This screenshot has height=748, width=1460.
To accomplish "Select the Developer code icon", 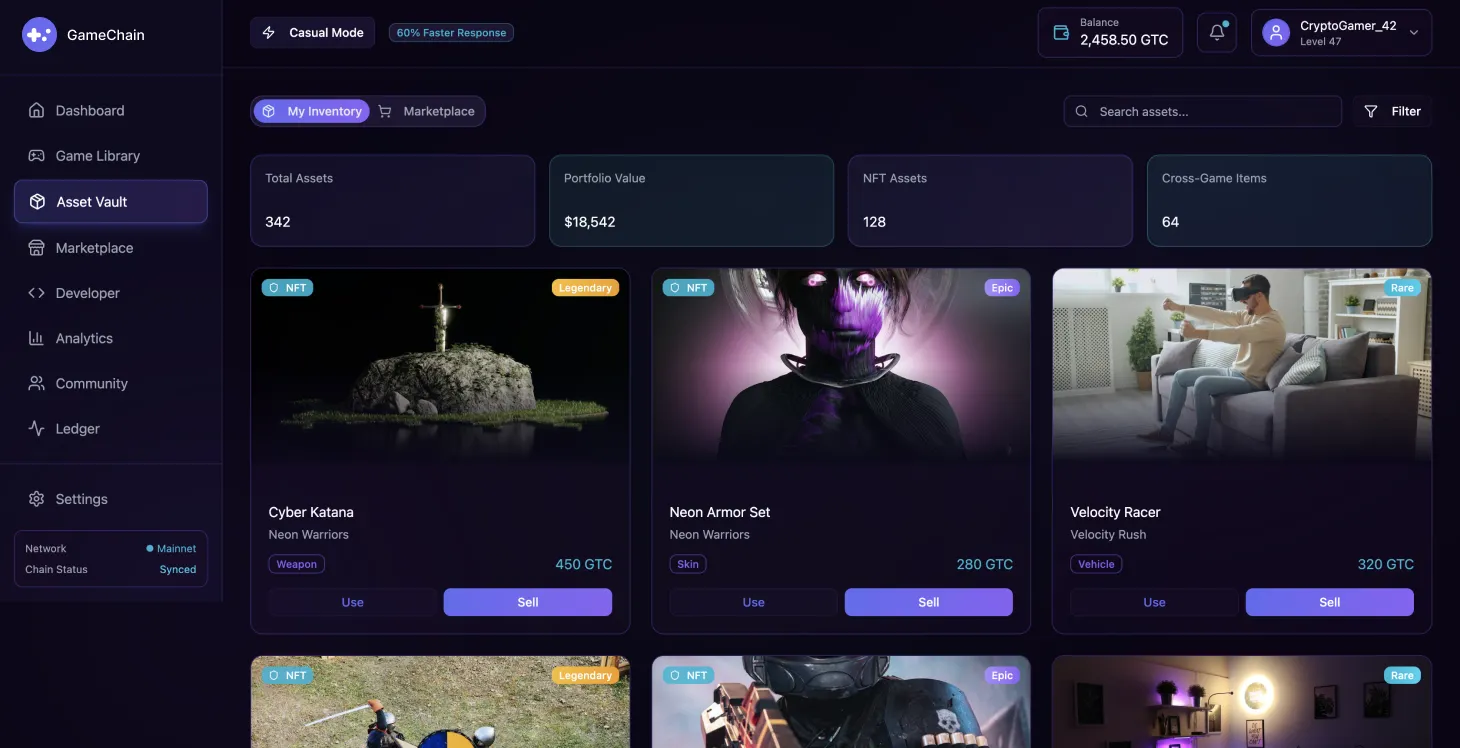I will [35, 292].
